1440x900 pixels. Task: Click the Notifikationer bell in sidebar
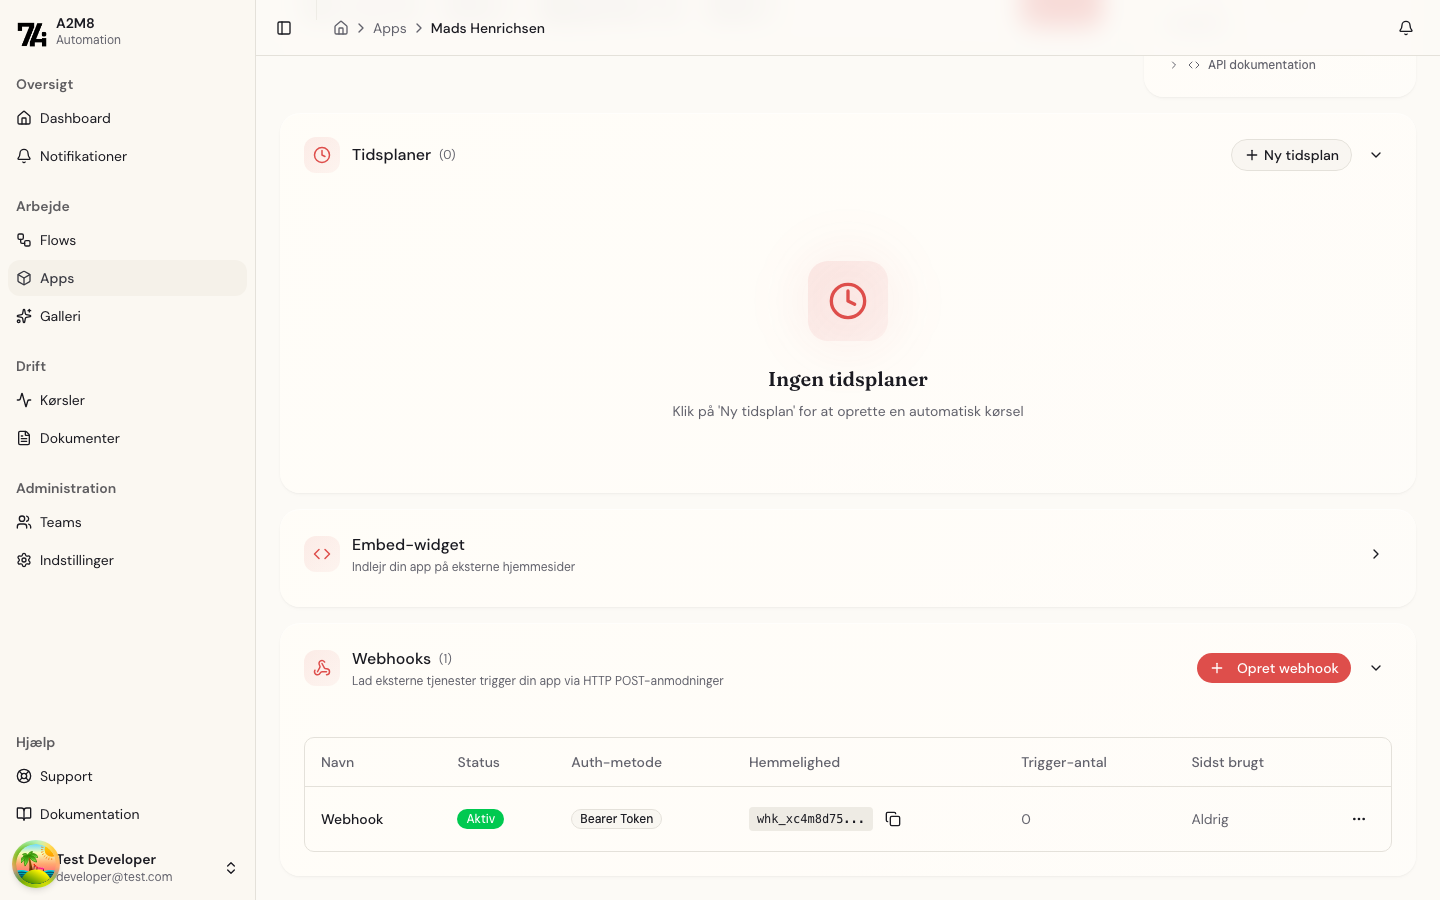[x=83, y=156]
